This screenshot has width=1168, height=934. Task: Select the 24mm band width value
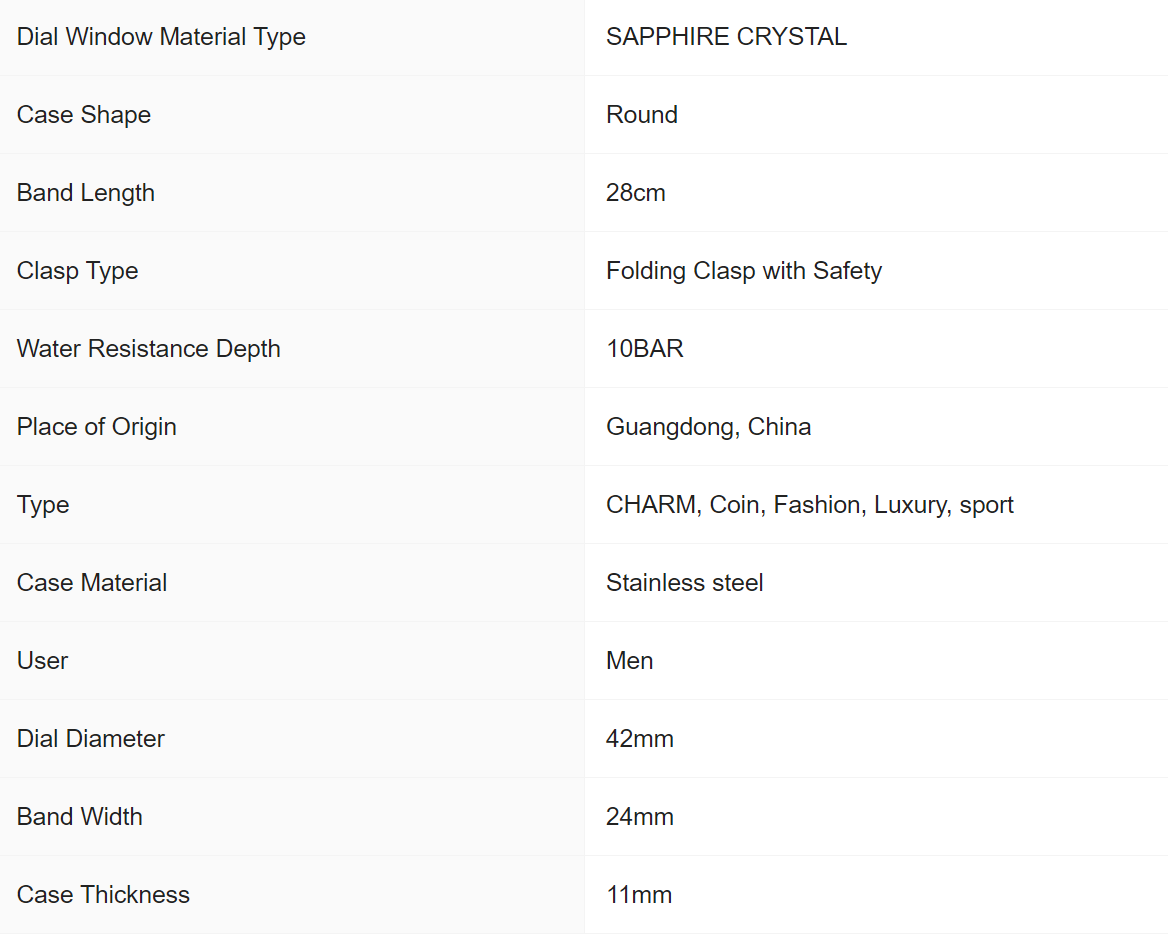[x=640, y=817]
